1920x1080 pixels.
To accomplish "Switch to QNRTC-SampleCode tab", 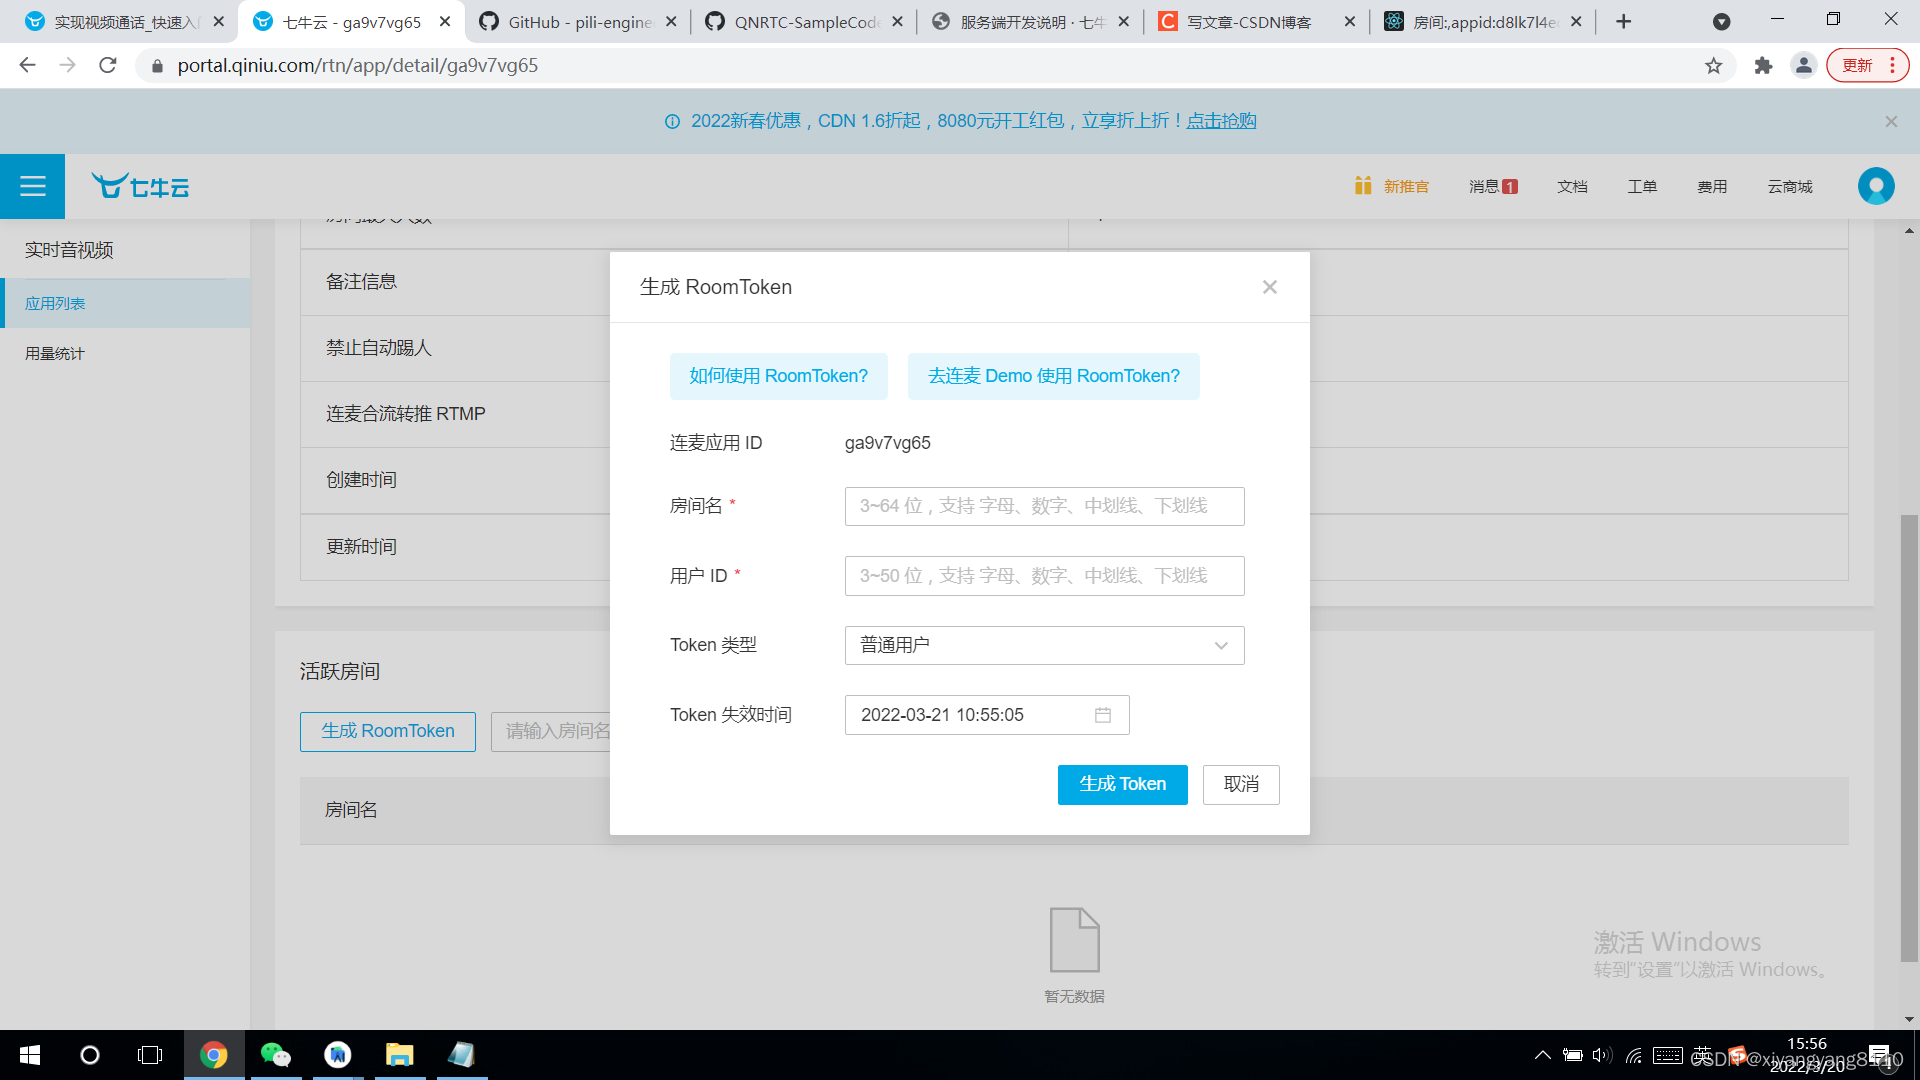I will (x=805, y=22).
